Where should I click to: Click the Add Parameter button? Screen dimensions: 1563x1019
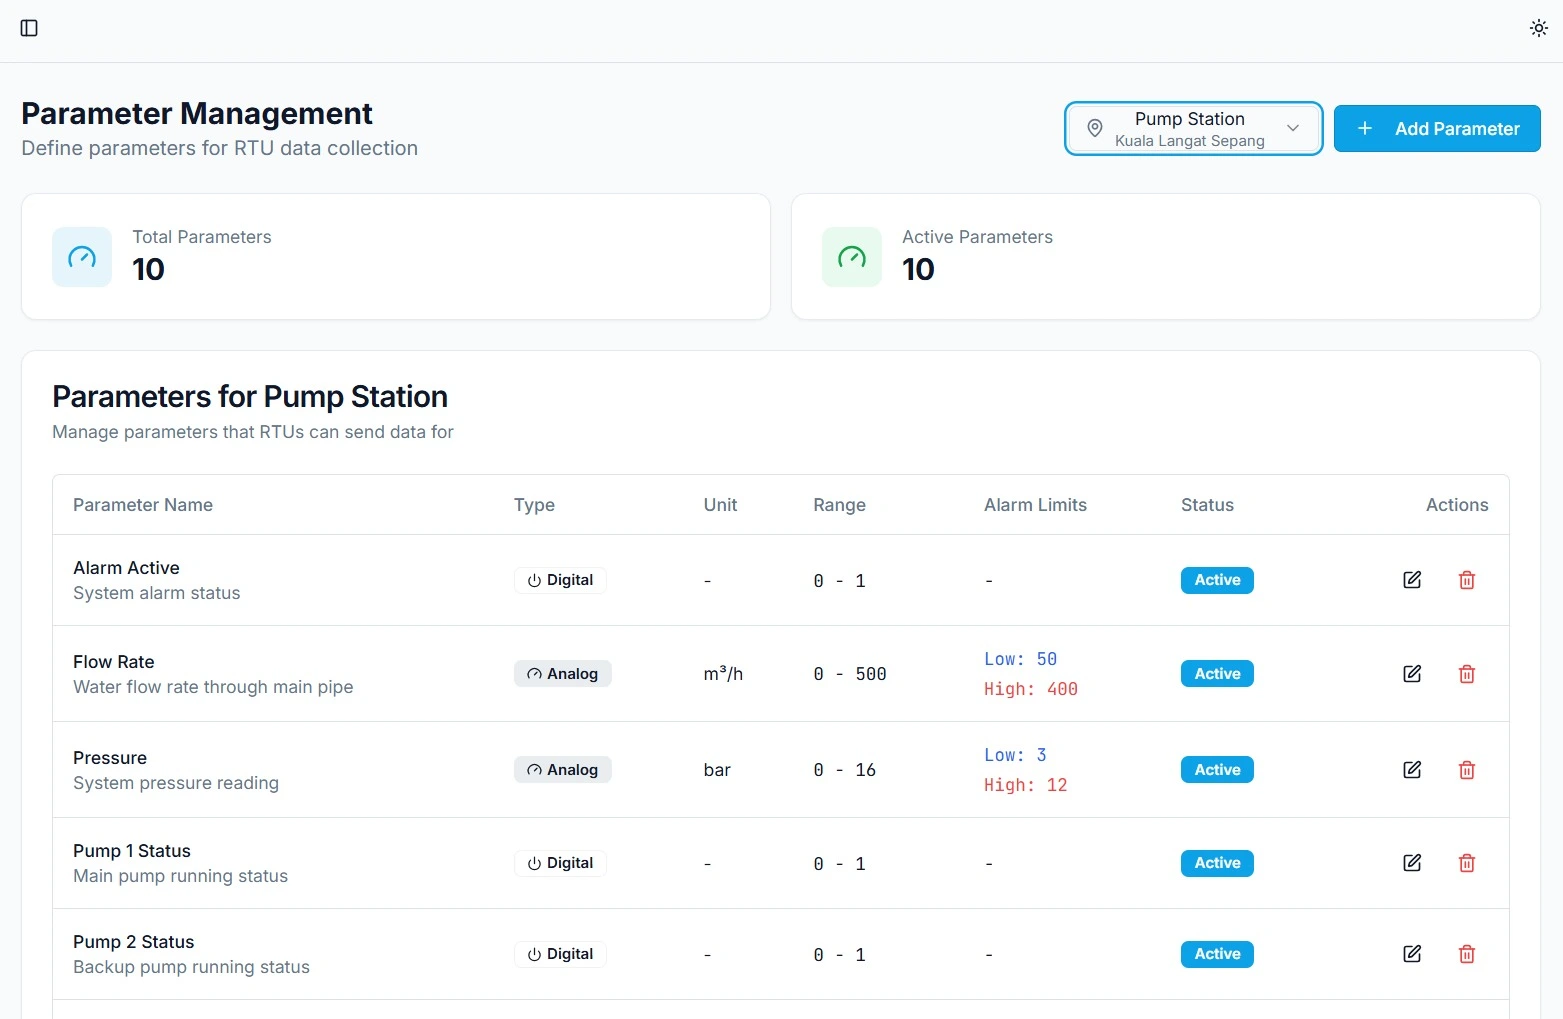[1437, 129]
